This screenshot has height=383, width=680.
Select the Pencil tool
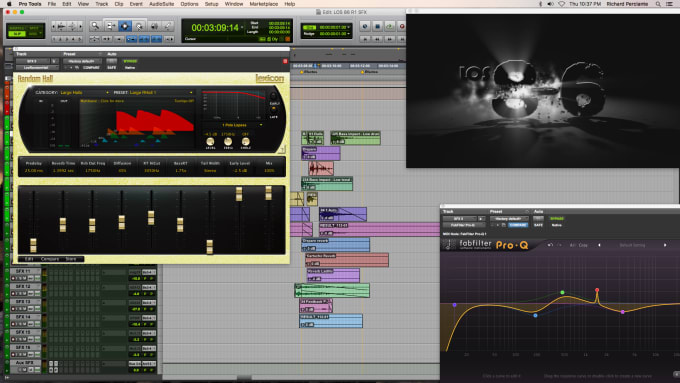pyautogui.click(x=168, y=26)
